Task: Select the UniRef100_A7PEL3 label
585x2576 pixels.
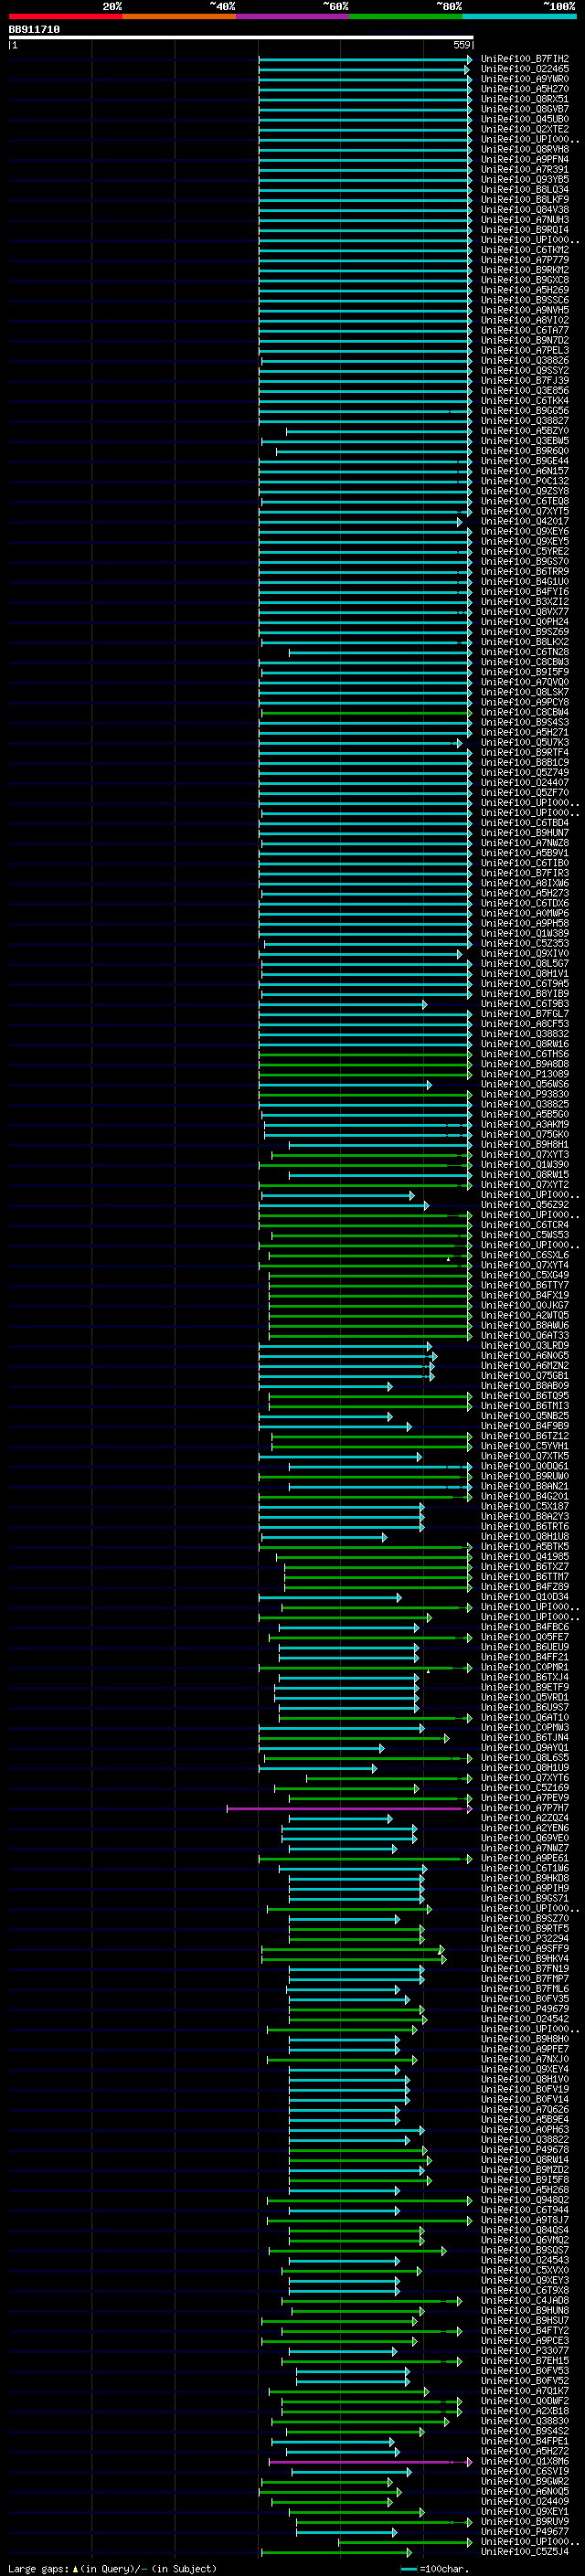Action: (524, 350)
